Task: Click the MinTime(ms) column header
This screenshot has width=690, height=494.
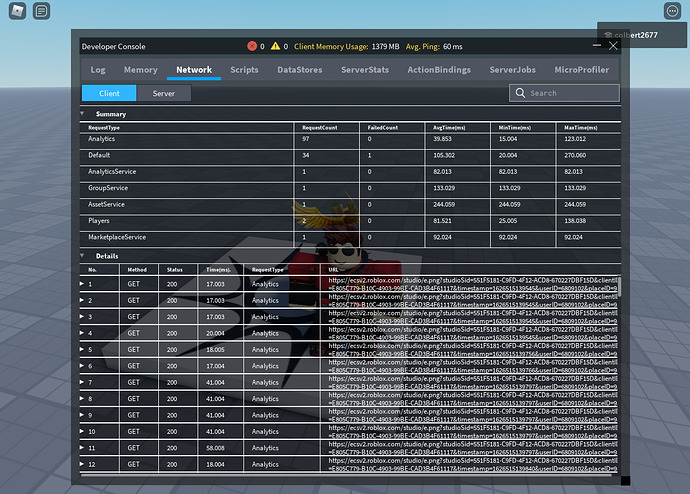Action: [514, 128]
